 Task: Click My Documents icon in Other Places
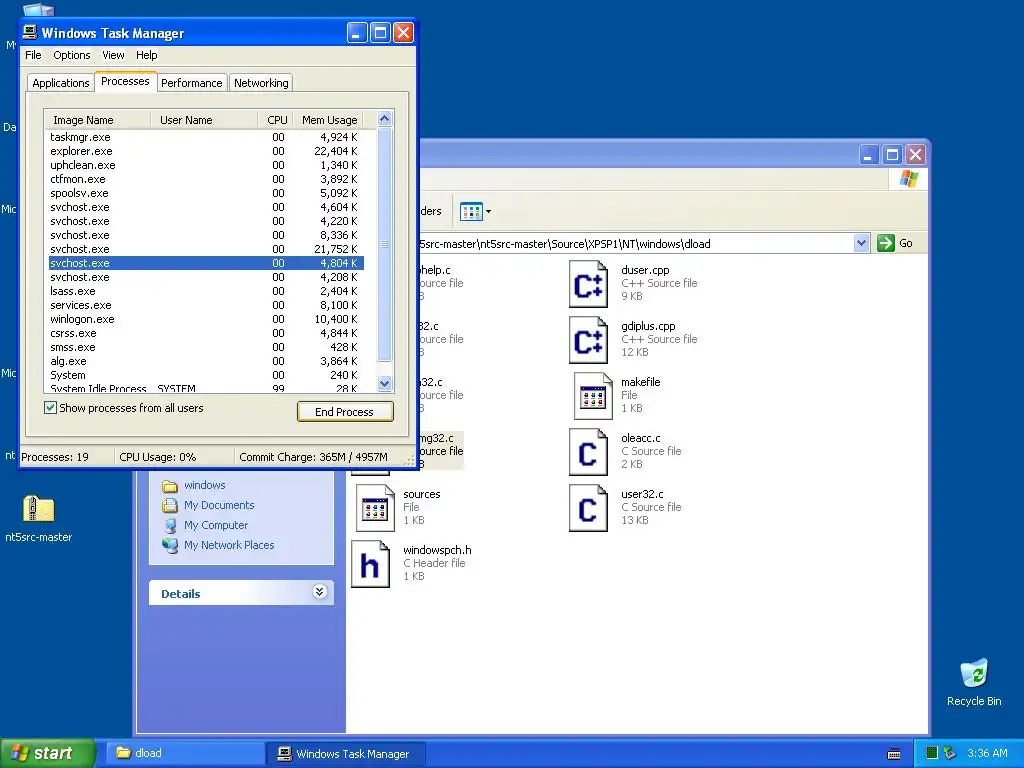click(170, 505)
